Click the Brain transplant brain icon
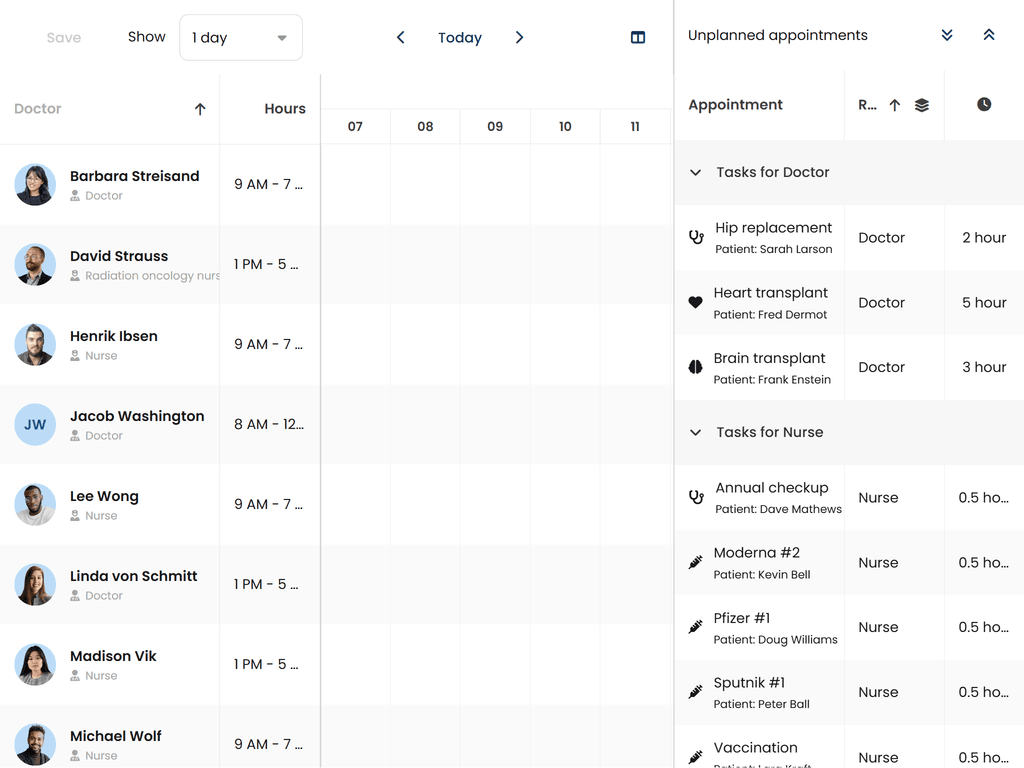 click(x=696, y=367)
